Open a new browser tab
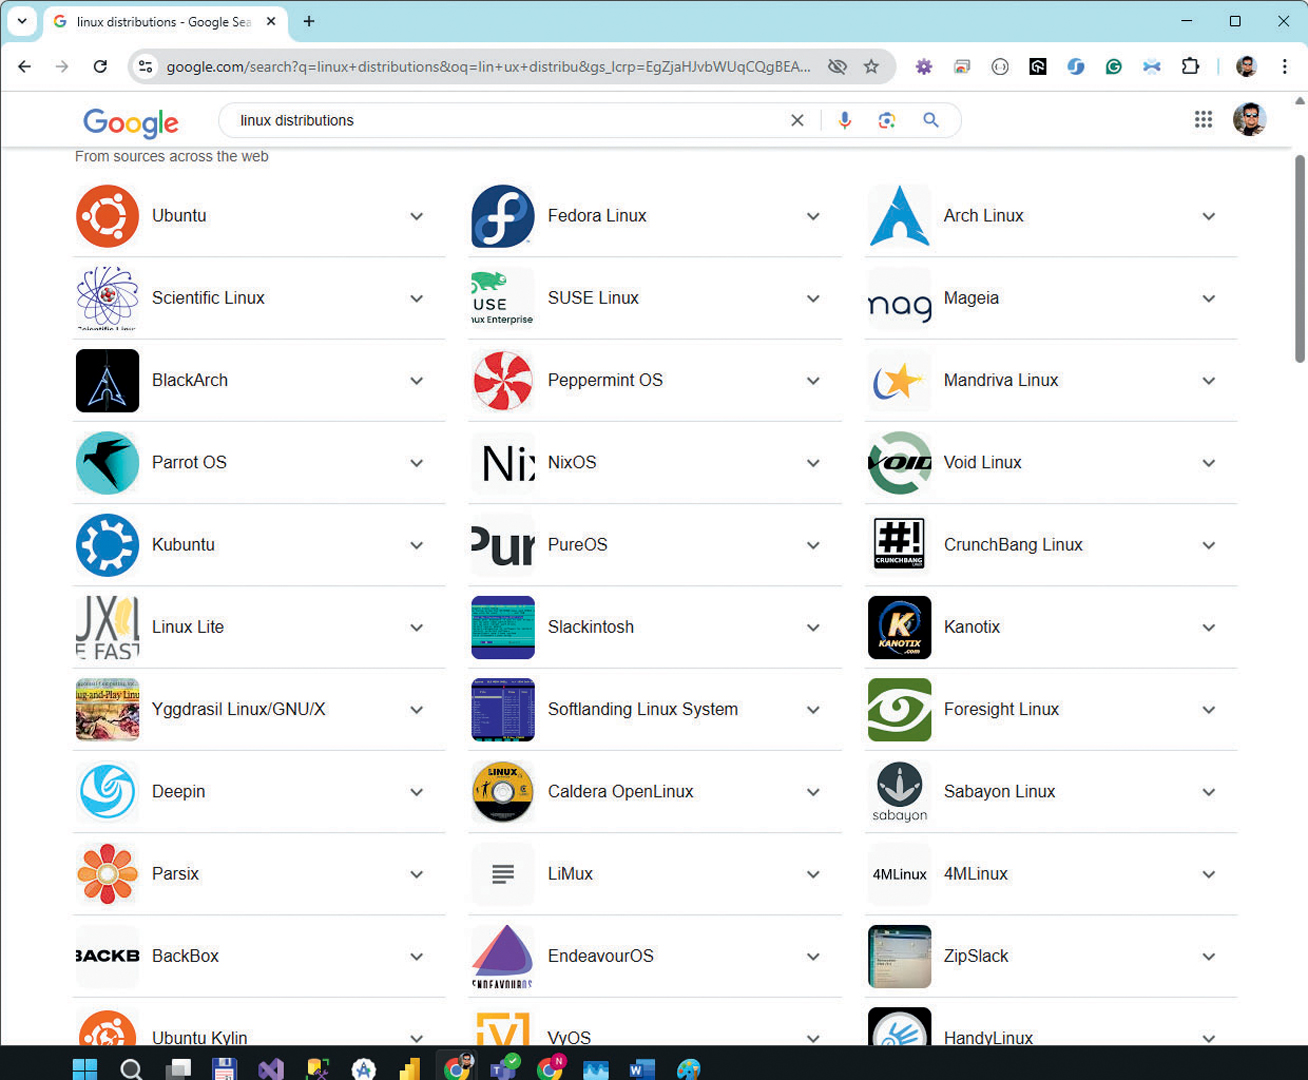The height and width of the screenshot is (1080, 1308). coord(309,21)
